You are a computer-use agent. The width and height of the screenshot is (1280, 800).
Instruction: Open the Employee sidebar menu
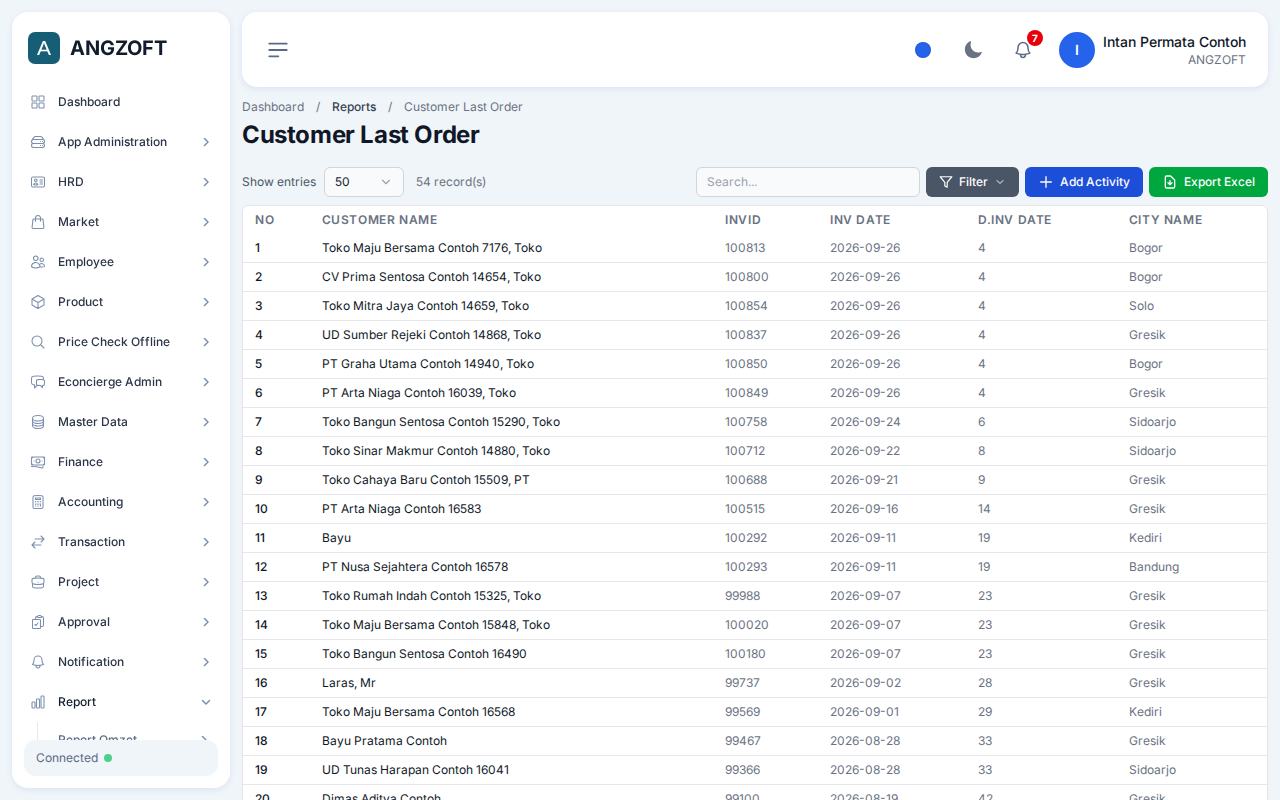[121, 262]
